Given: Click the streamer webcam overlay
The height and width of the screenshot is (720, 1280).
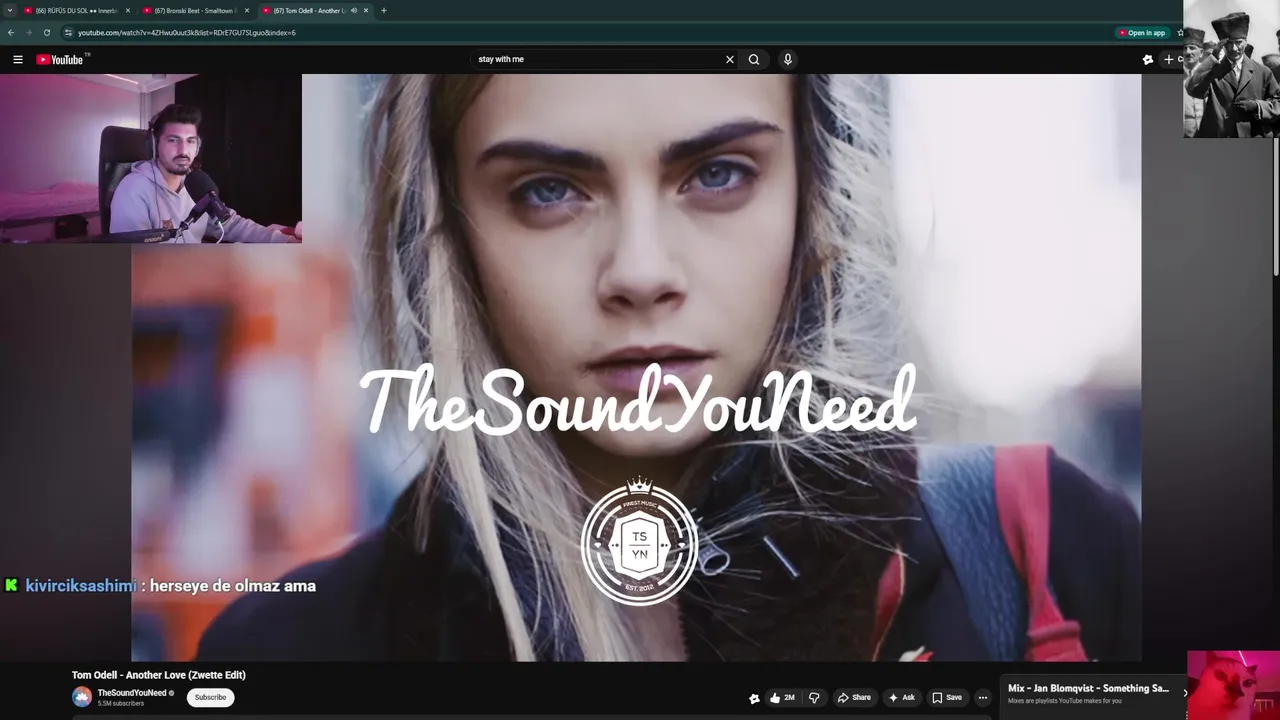Looking at the screenshot, I should tap(151, 158).
